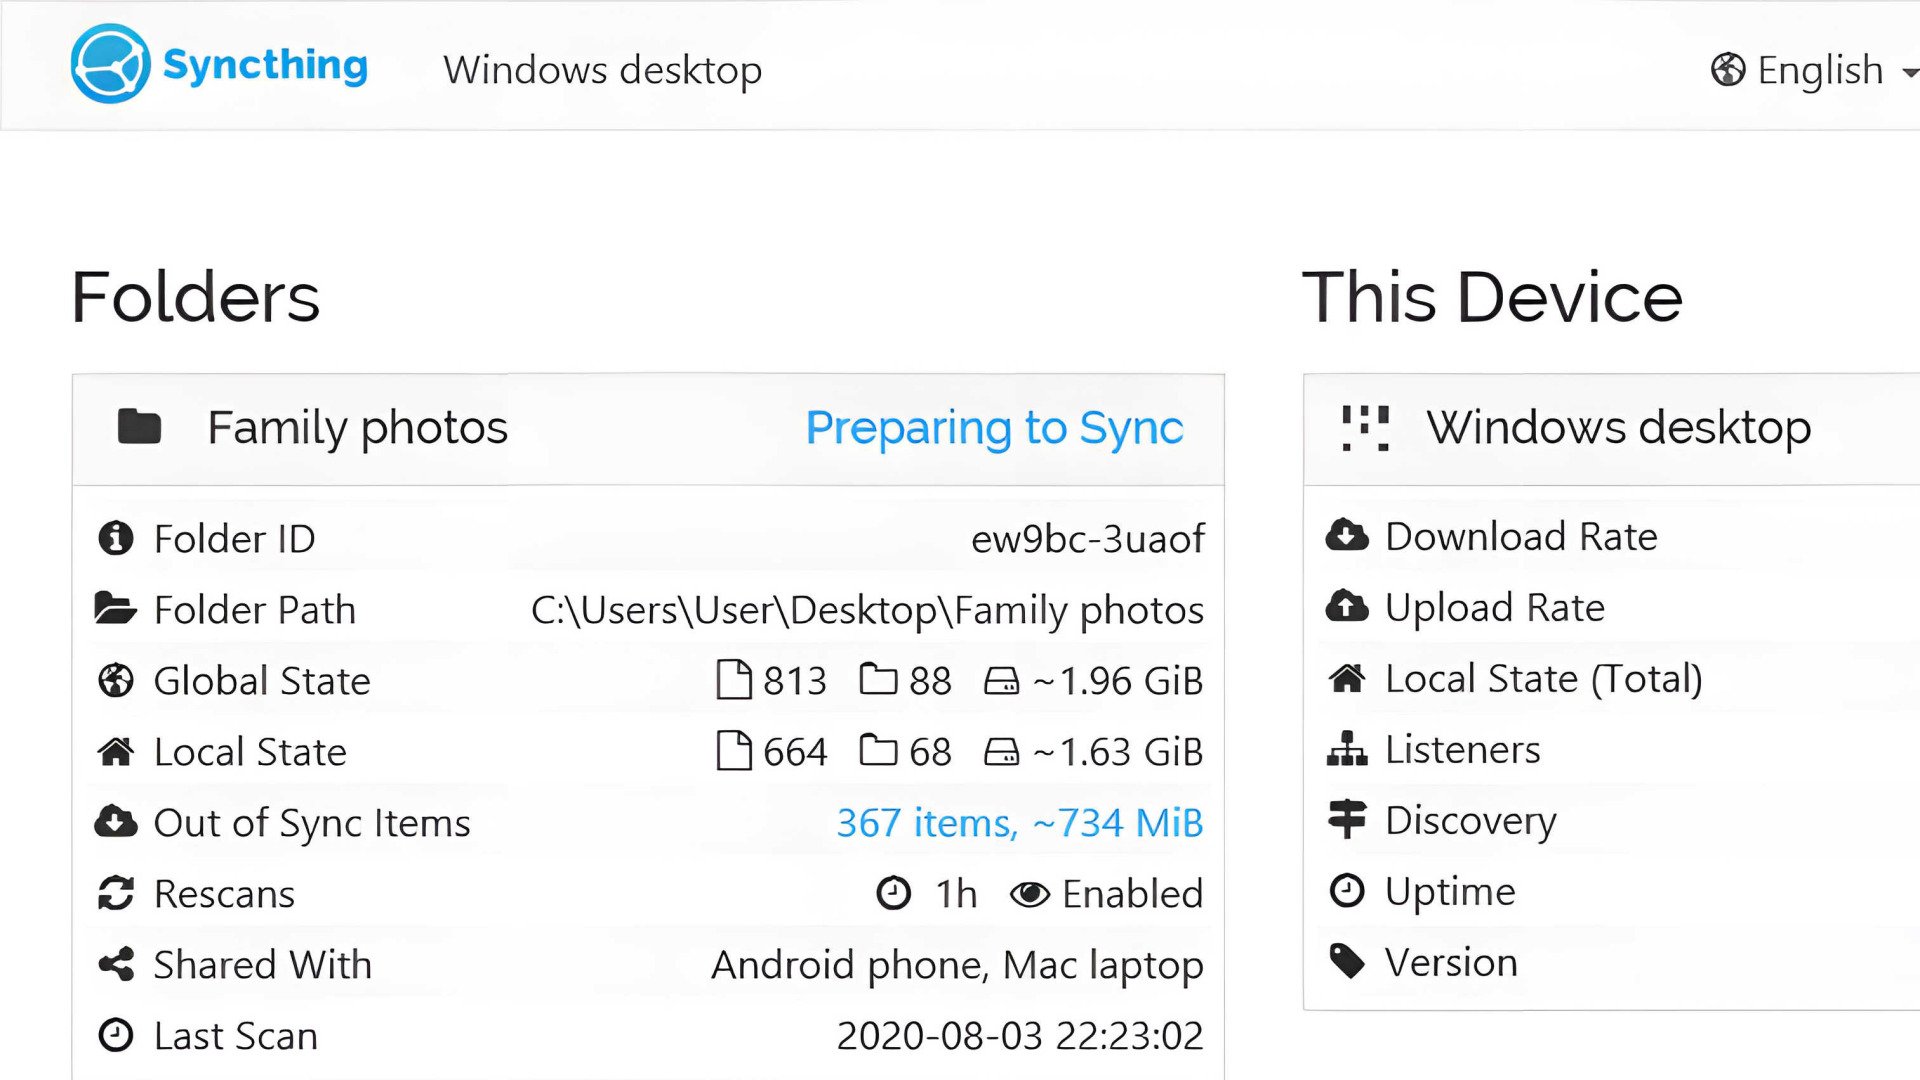The image size is (1920, 1080).
Task: Collapse the Windows desktop device panel
Action: pos(1612,429)
